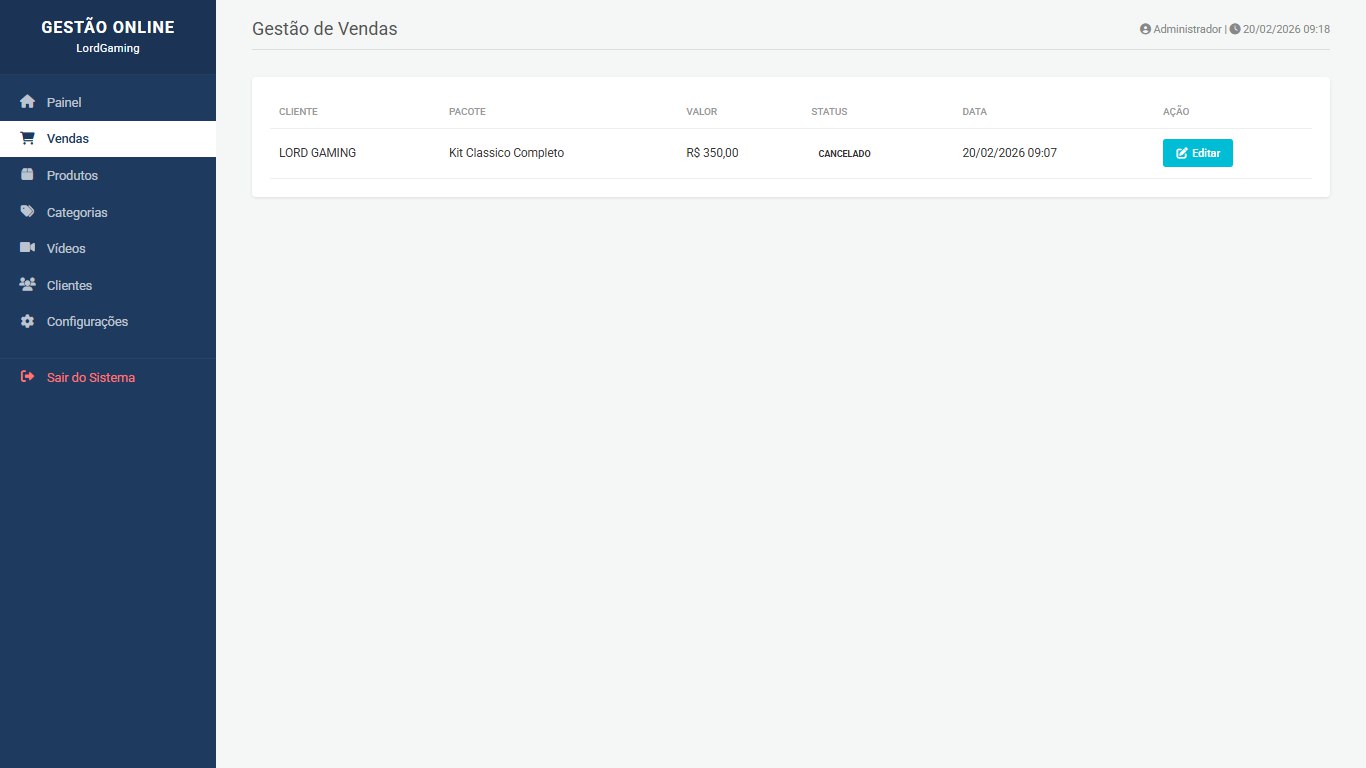Click the people icon beside Clientes

[x=28, y=285]
